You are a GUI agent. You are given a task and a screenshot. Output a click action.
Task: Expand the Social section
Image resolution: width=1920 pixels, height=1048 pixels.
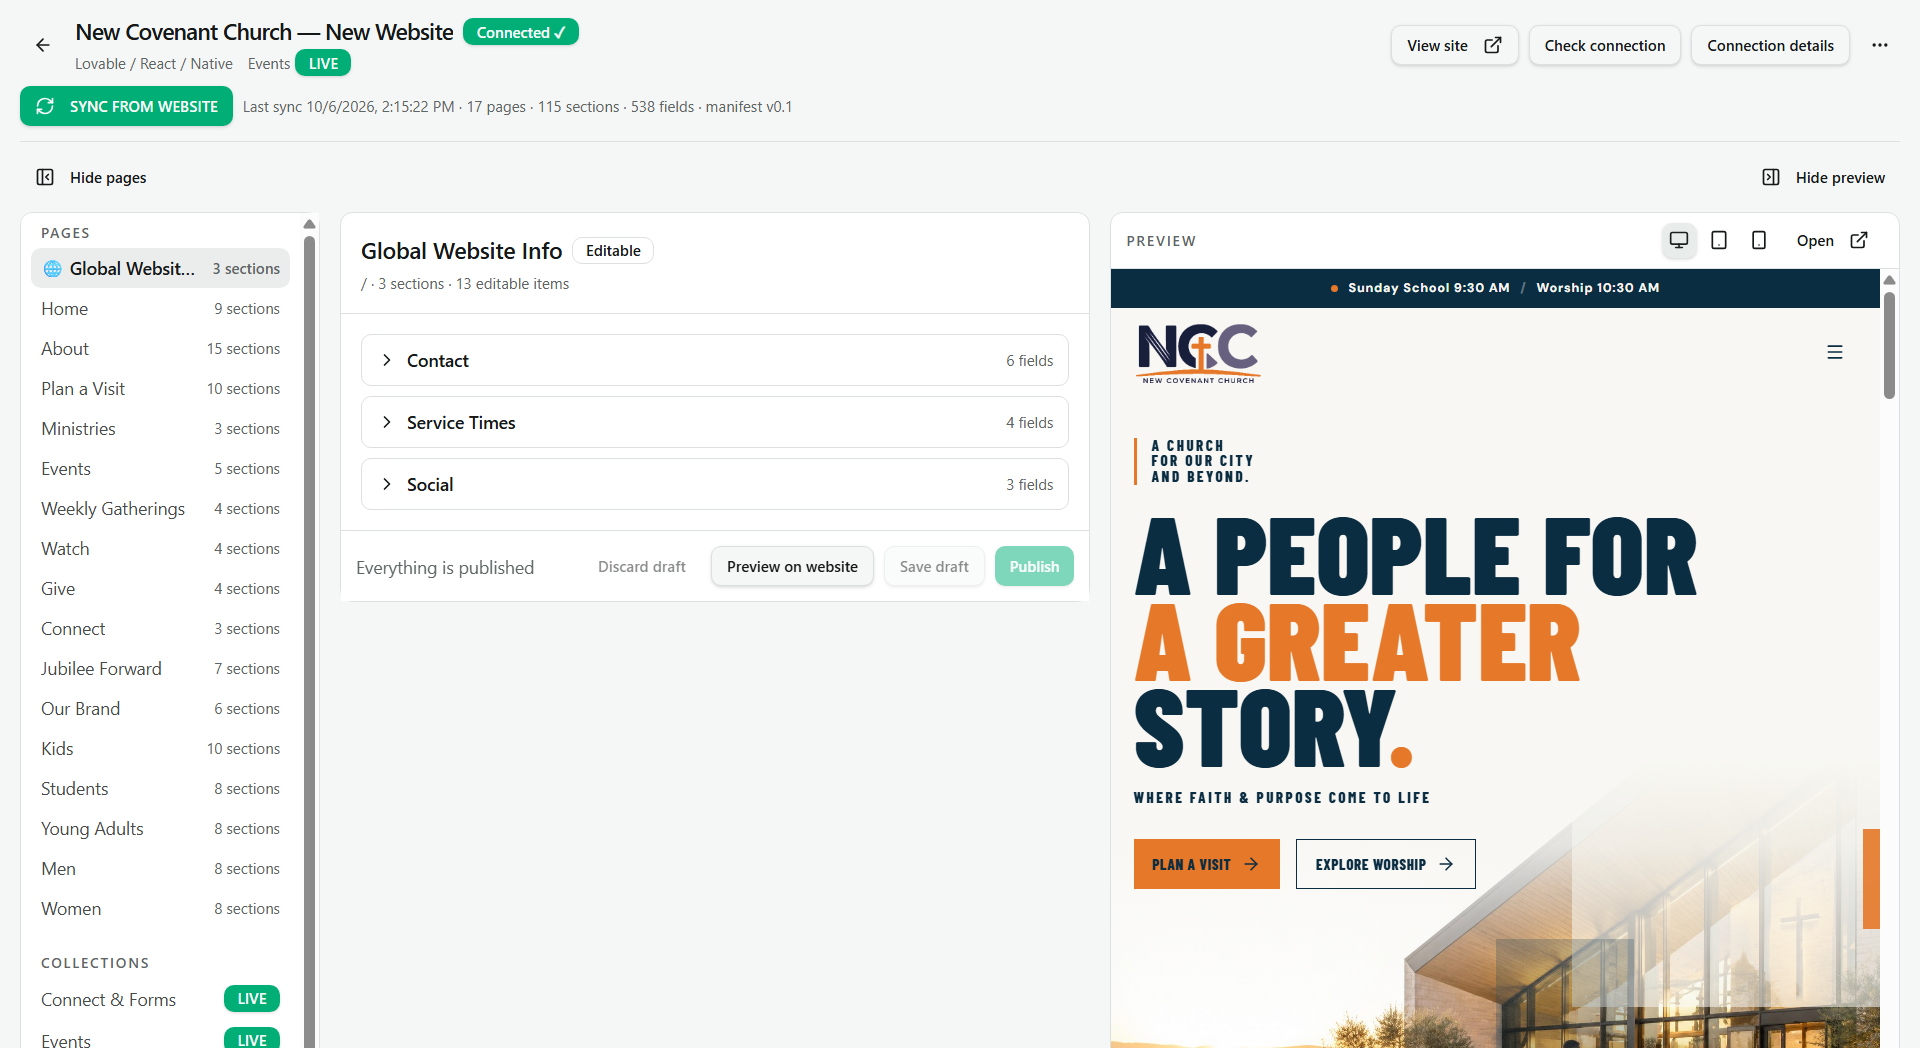point(715,484)
